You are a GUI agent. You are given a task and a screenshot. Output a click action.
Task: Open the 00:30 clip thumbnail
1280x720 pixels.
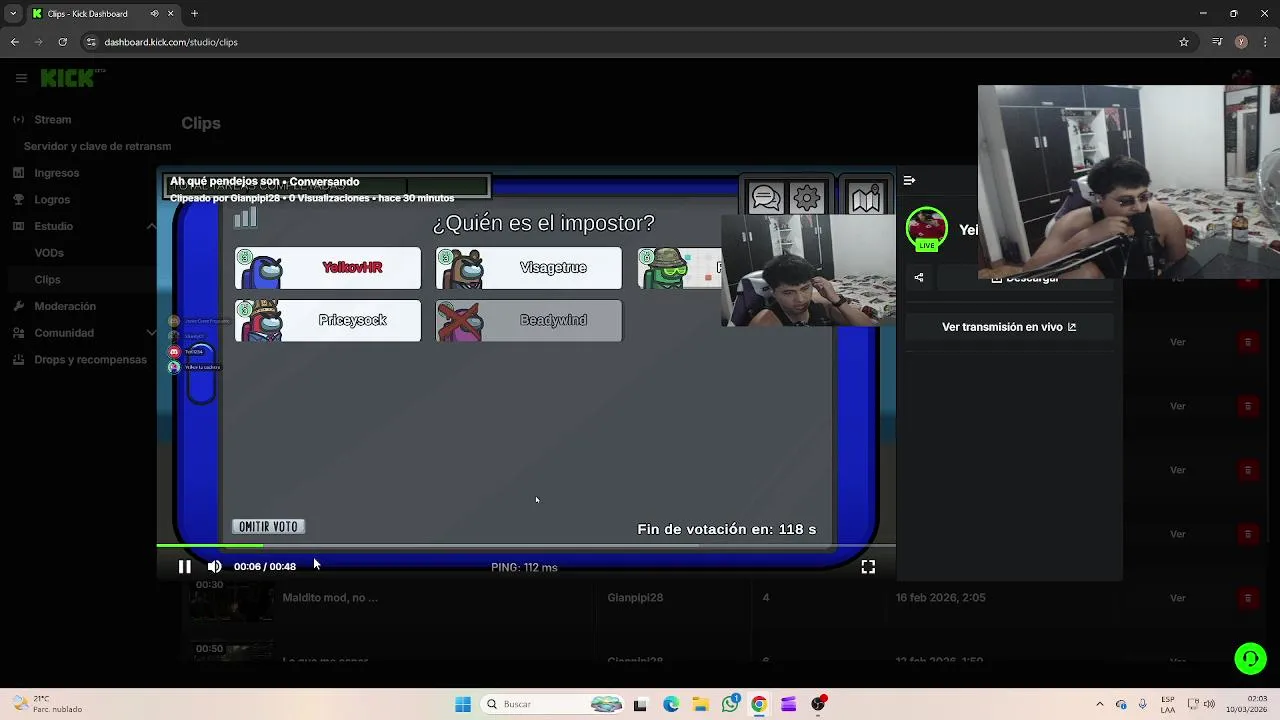tap(232, 598)
